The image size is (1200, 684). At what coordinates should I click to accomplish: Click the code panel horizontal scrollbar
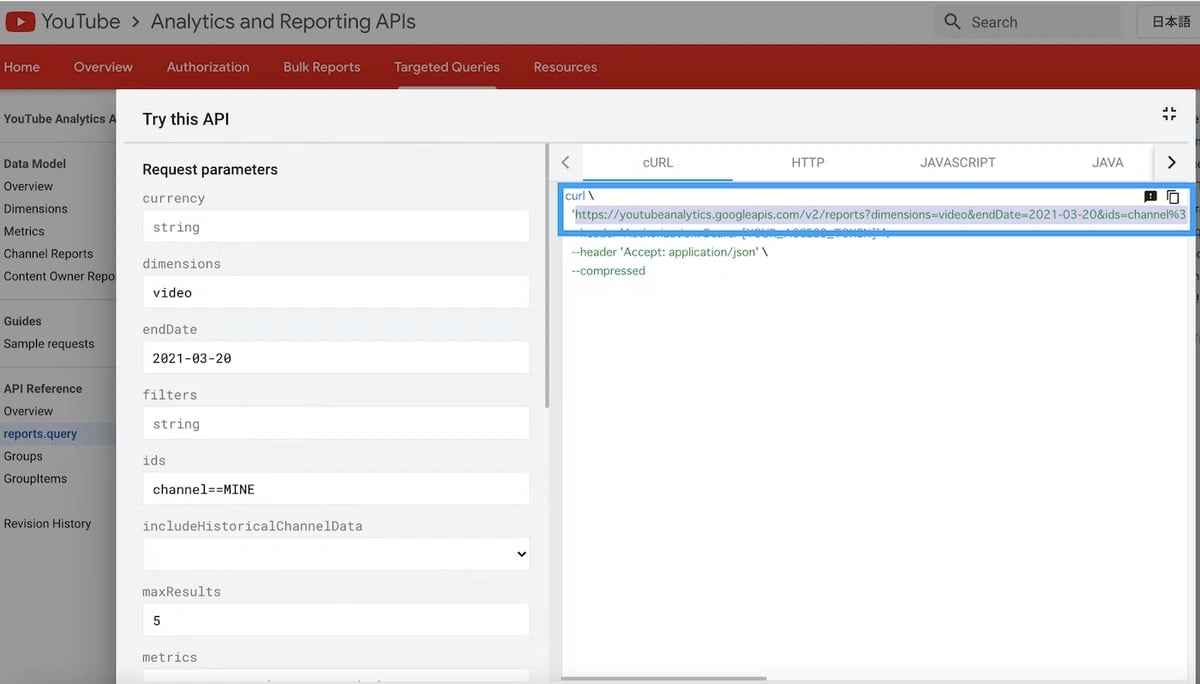coord(664,679)
